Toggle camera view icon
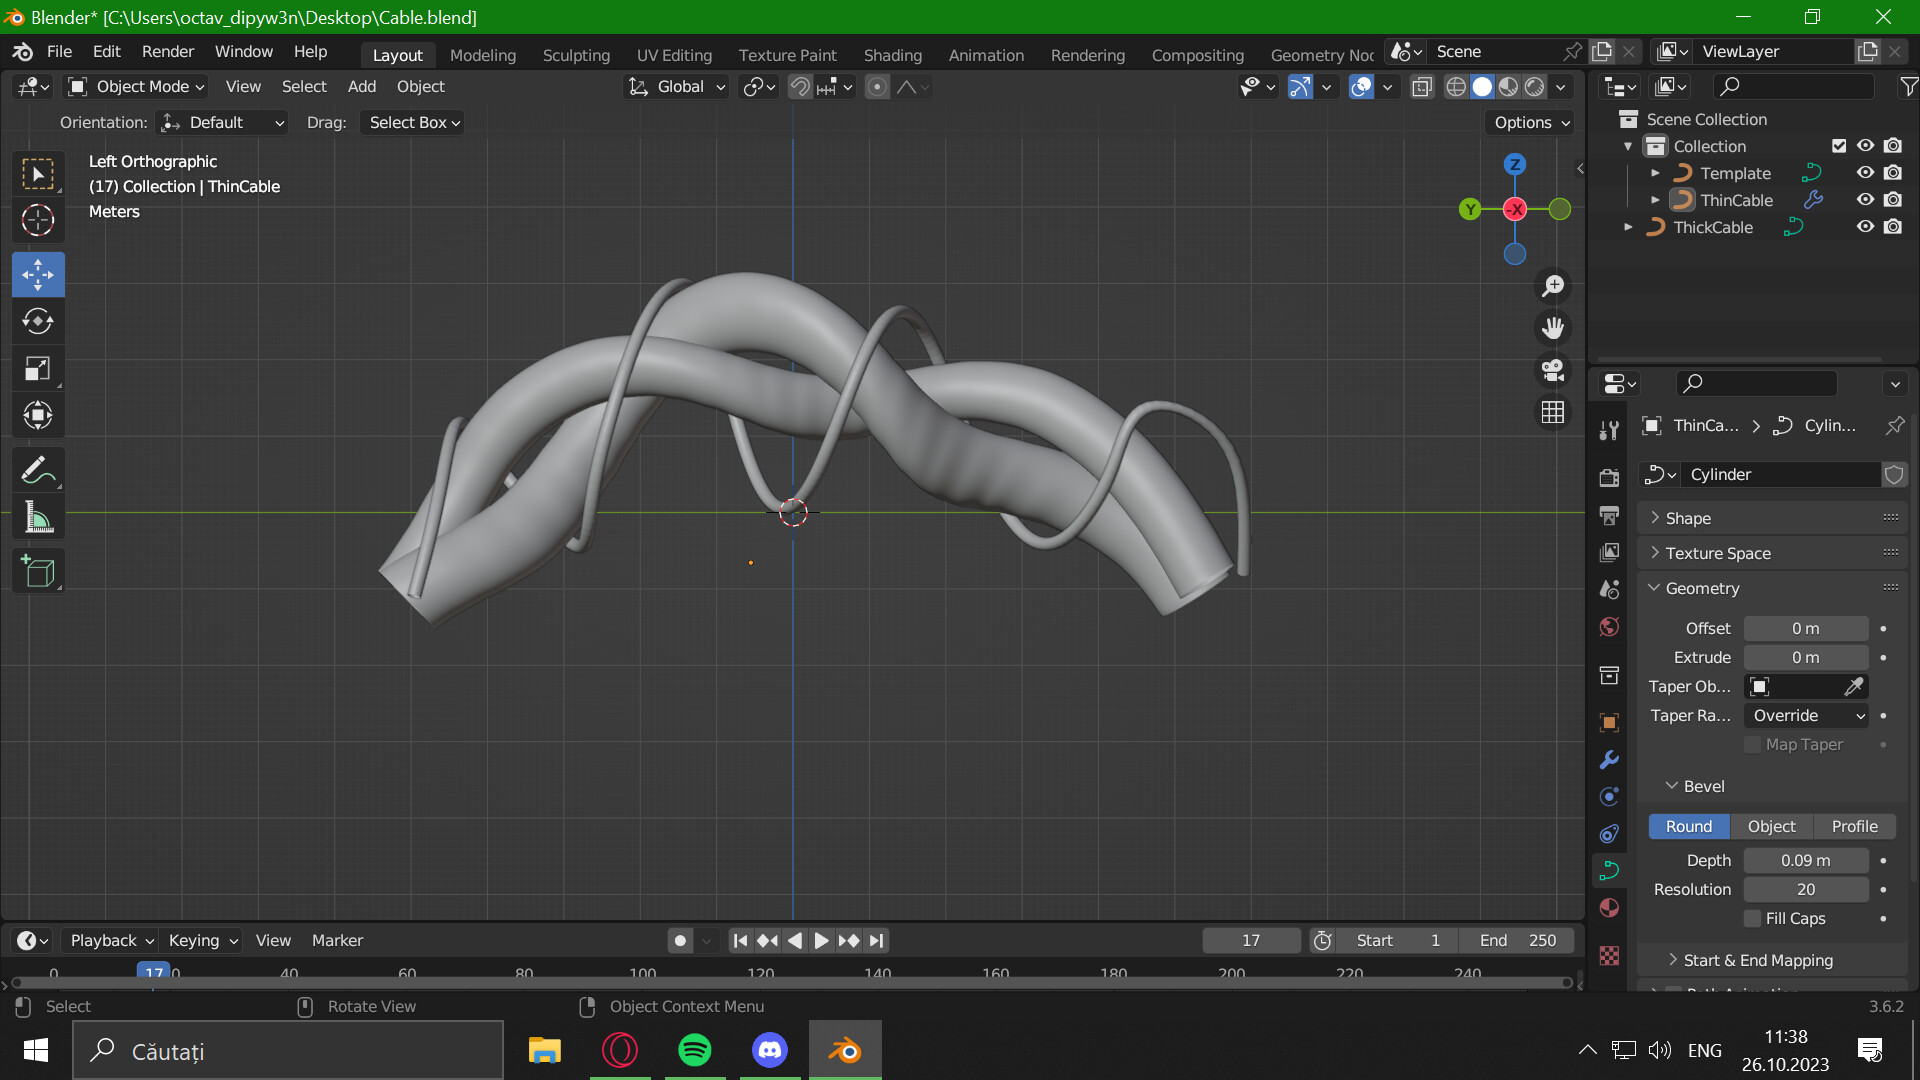This screenshot has width=1920, height=1080. [x=1553, y=370]
